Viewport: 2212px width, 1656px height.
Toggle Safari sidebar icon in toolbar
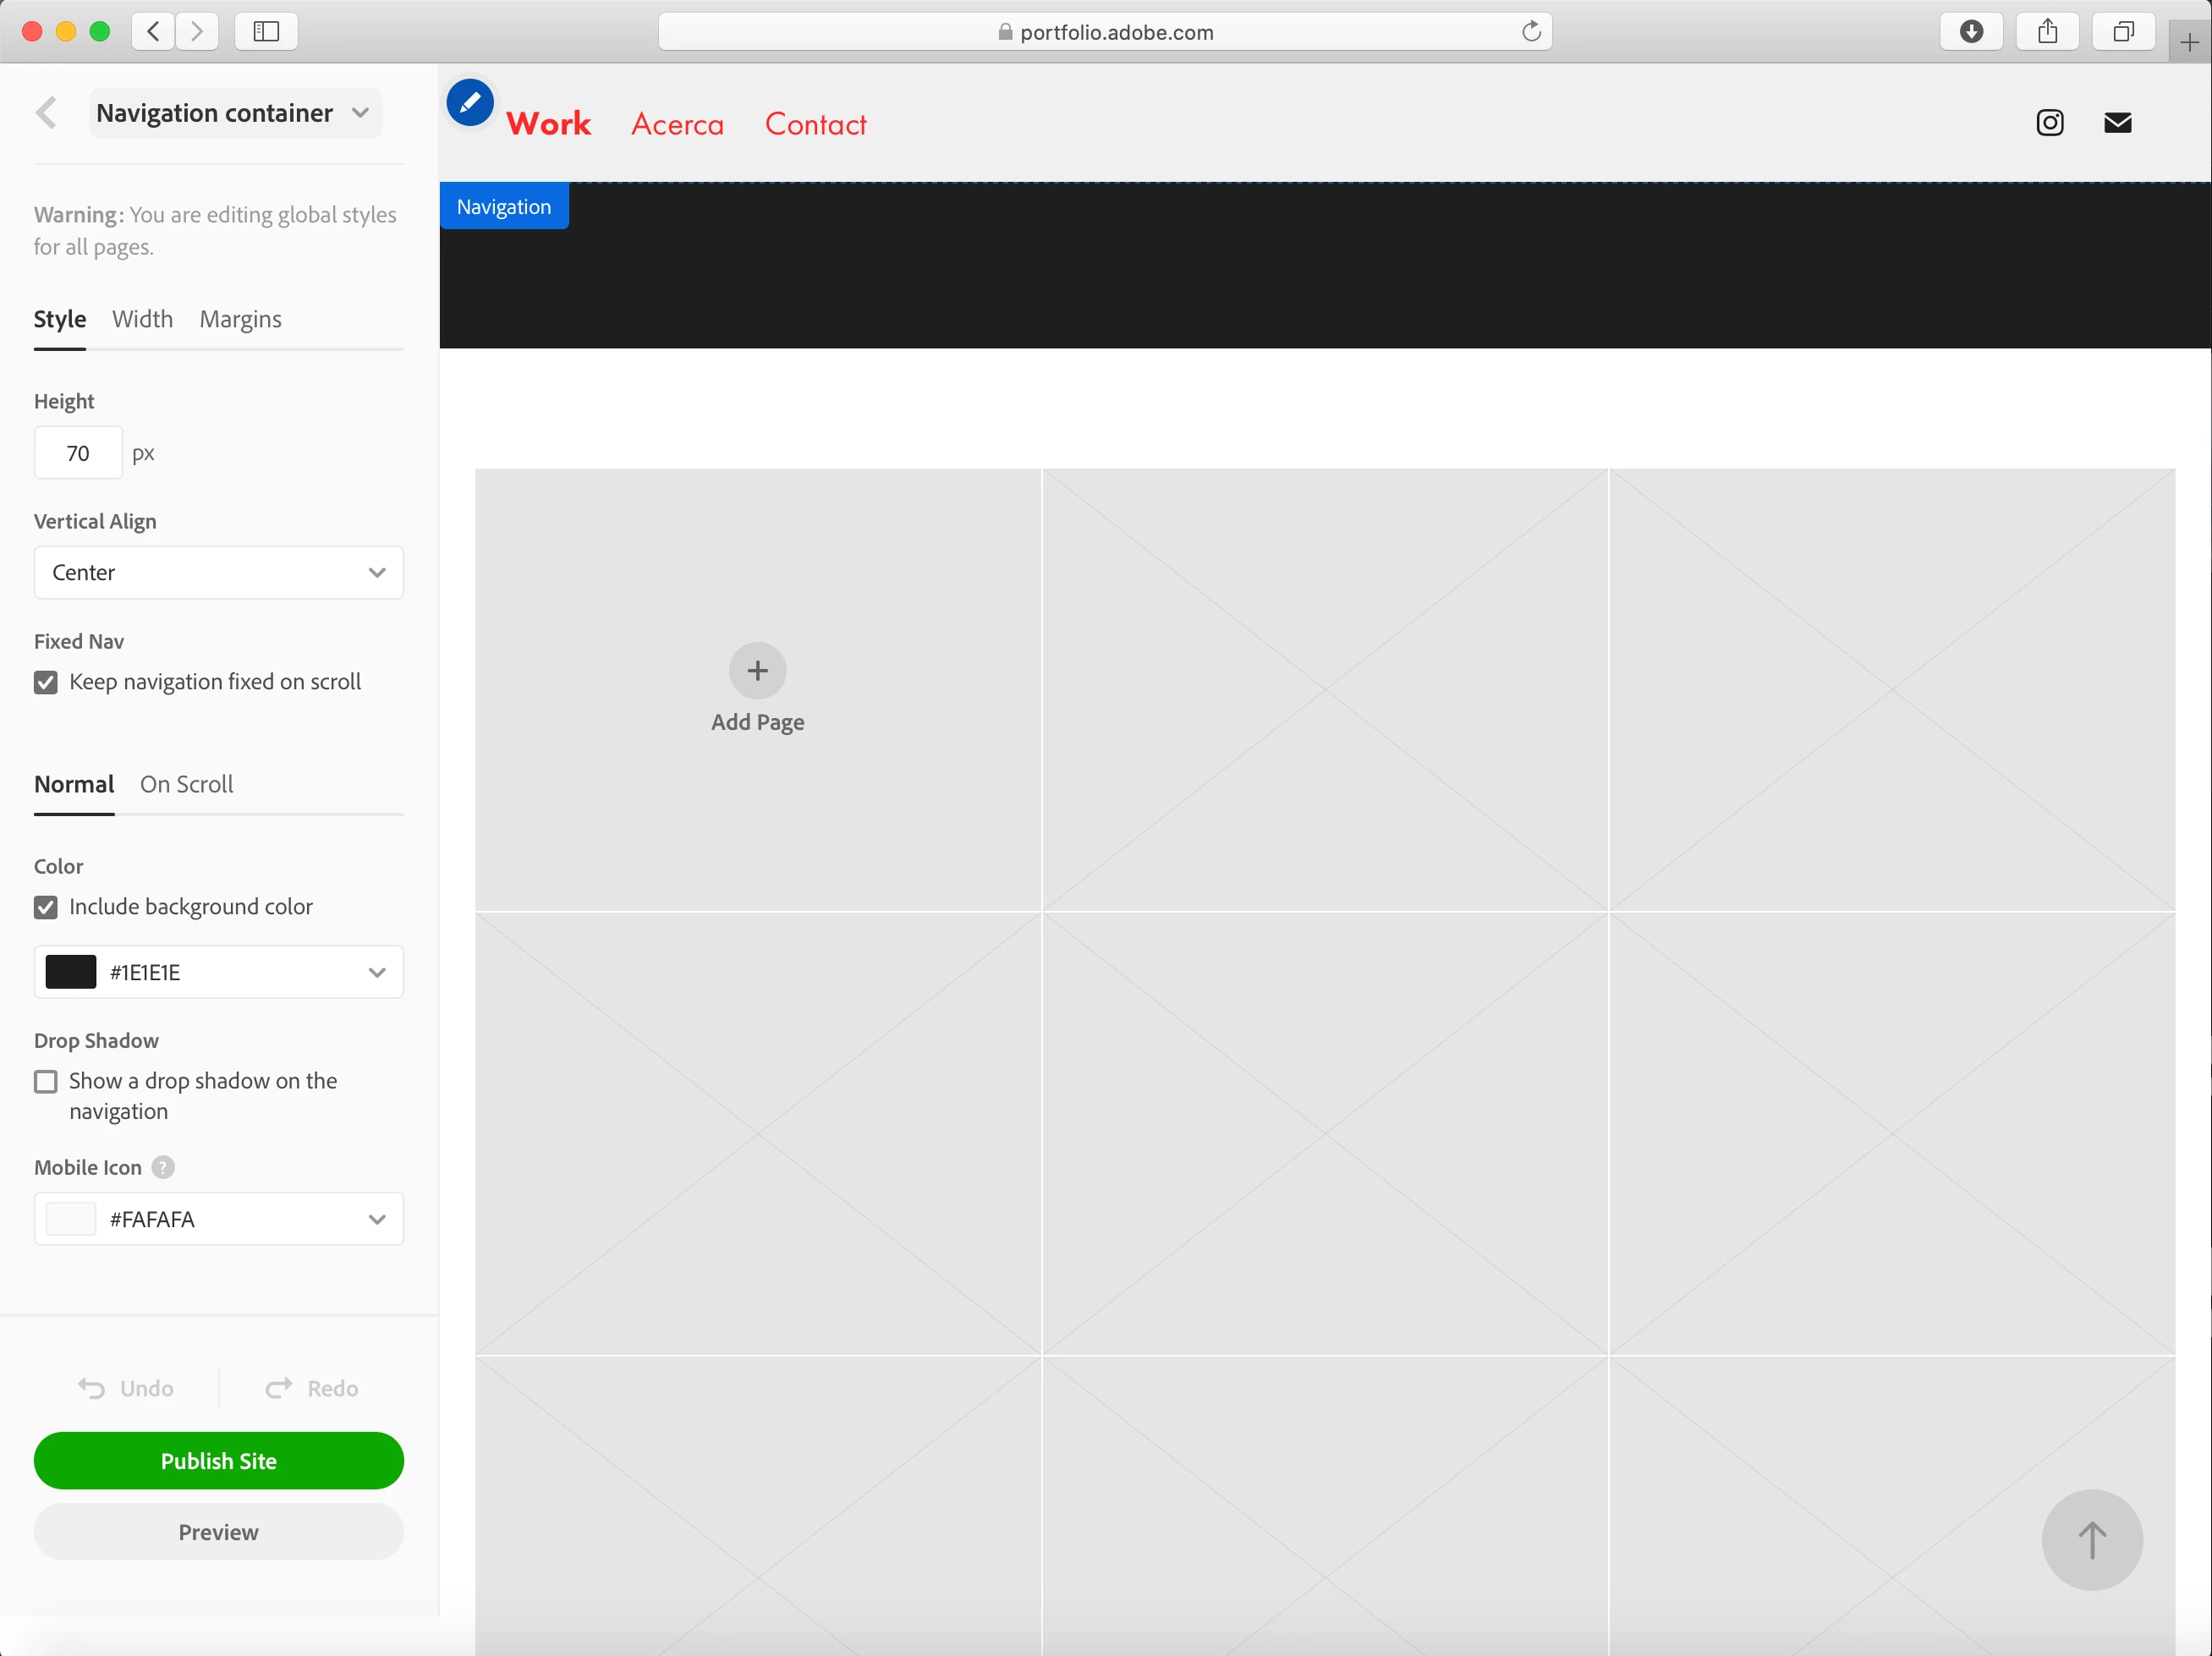[266, 32]
